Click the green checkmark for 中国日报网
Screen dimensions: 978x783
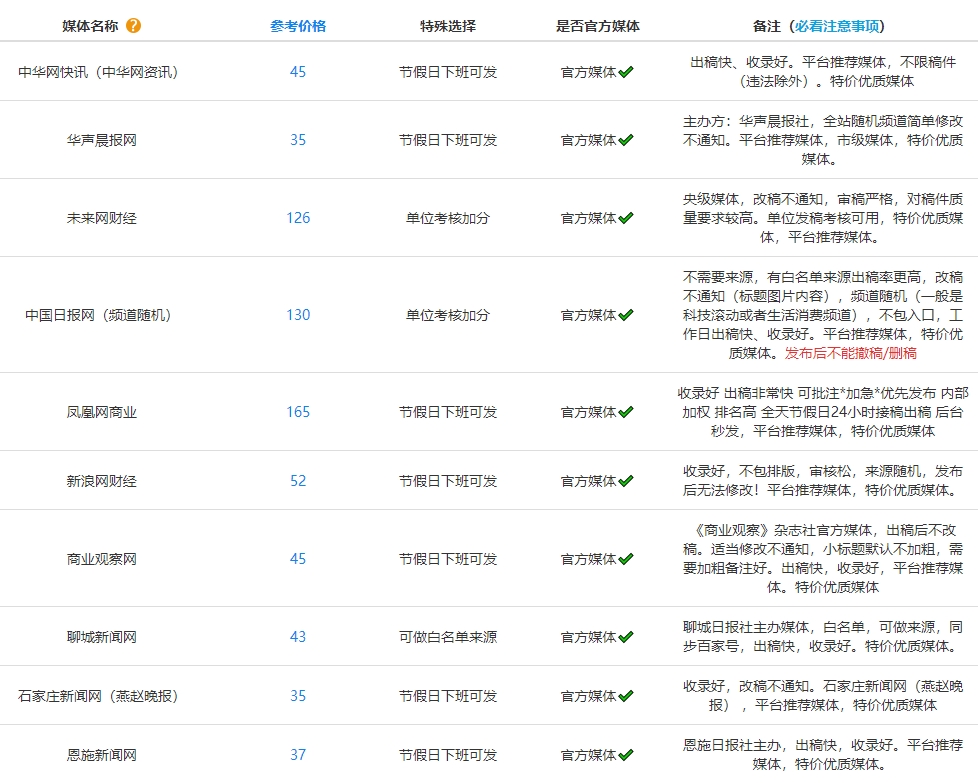point(626,314)
